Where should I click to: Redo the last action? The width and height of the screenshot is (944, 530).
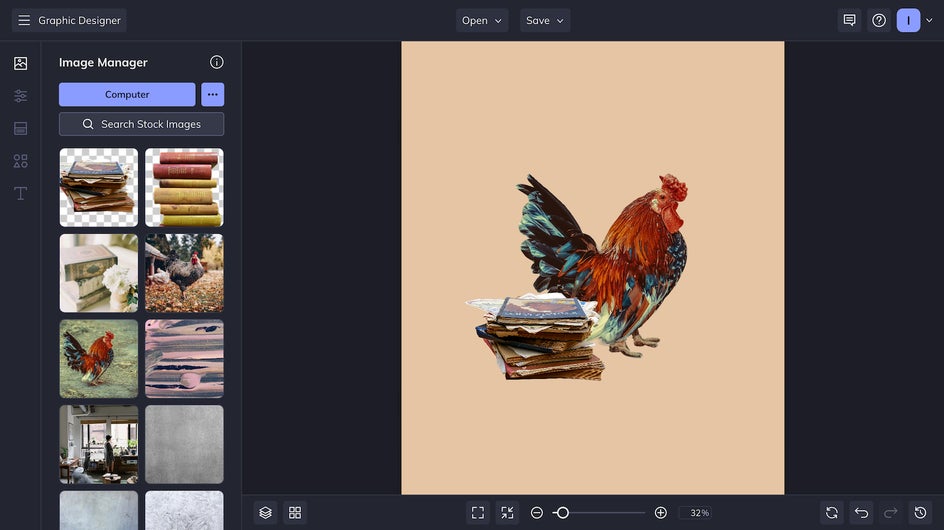click(891, 513)
